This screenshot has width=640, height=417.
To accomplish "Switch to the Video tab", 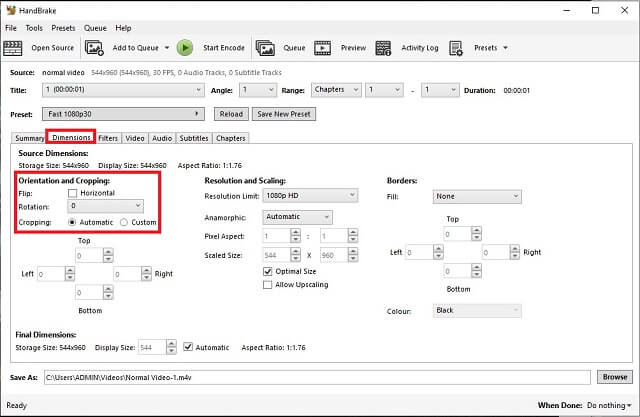I will click(x=135, y=138).
